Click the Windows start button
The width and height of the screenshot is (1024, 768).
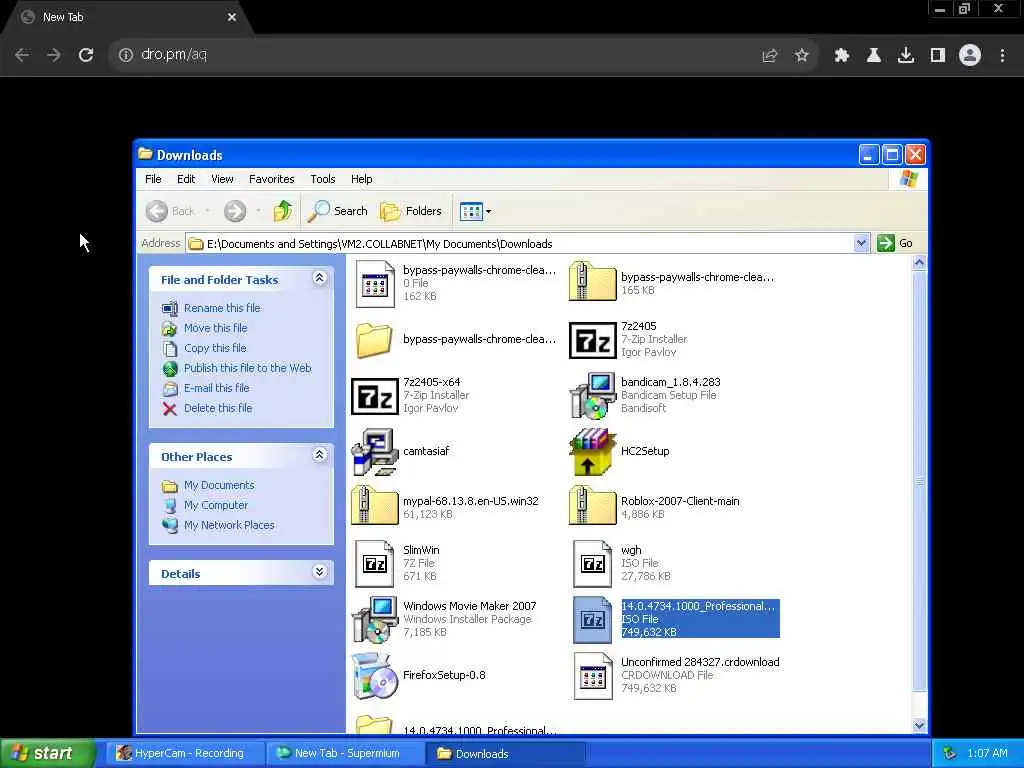click(48, 753)
